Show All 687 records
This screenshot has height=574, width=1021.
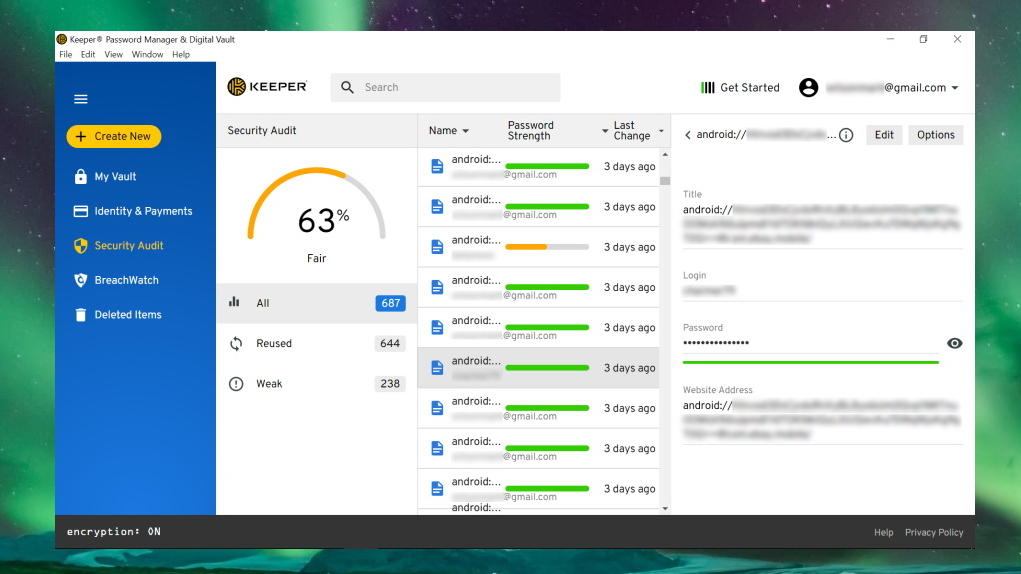(x=317, y=303)
